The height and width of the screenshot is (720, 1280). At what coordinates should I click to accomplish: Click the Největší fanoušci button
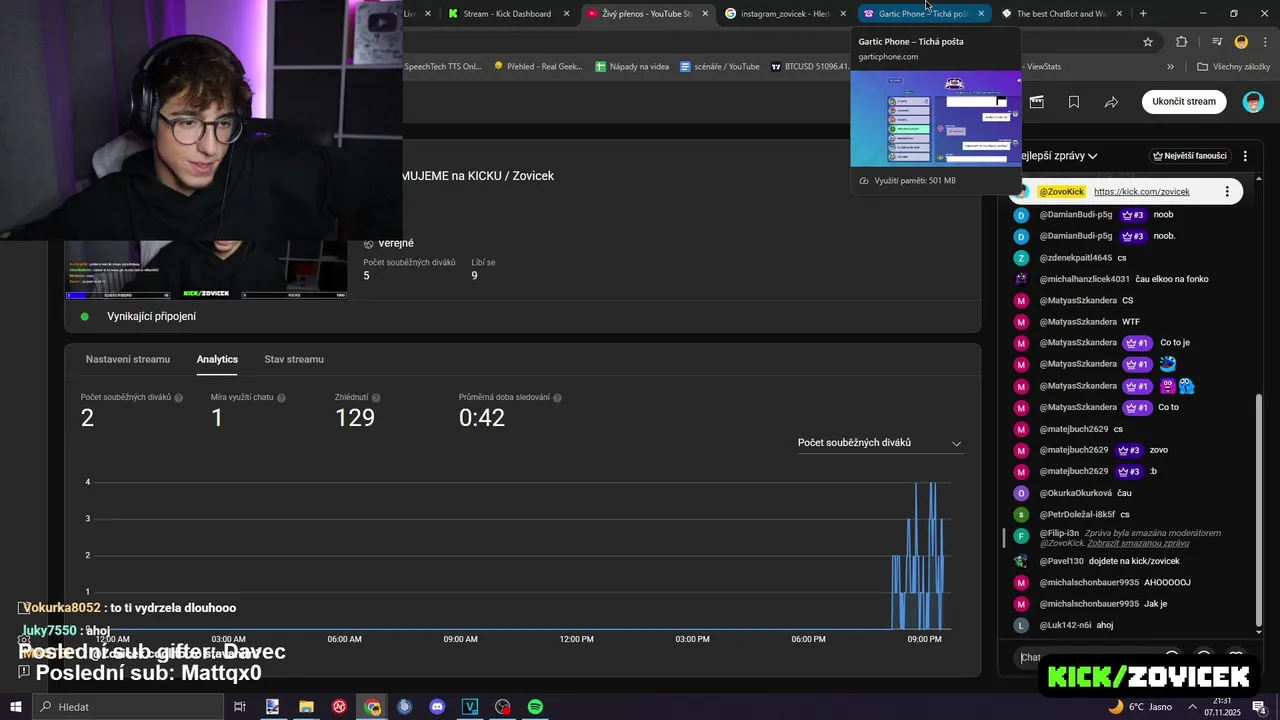[x=1189, y=156]
